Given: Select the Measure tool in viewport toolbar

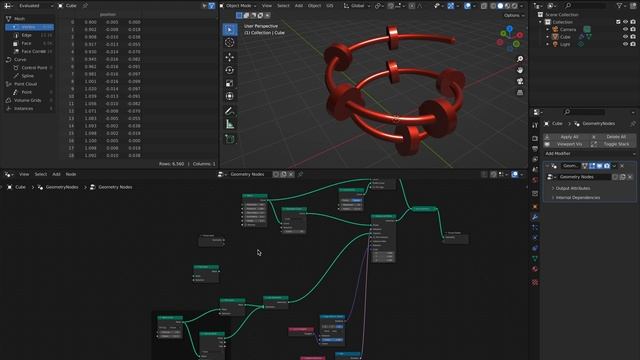Looking at the screenshot, I should click(229, 124).
